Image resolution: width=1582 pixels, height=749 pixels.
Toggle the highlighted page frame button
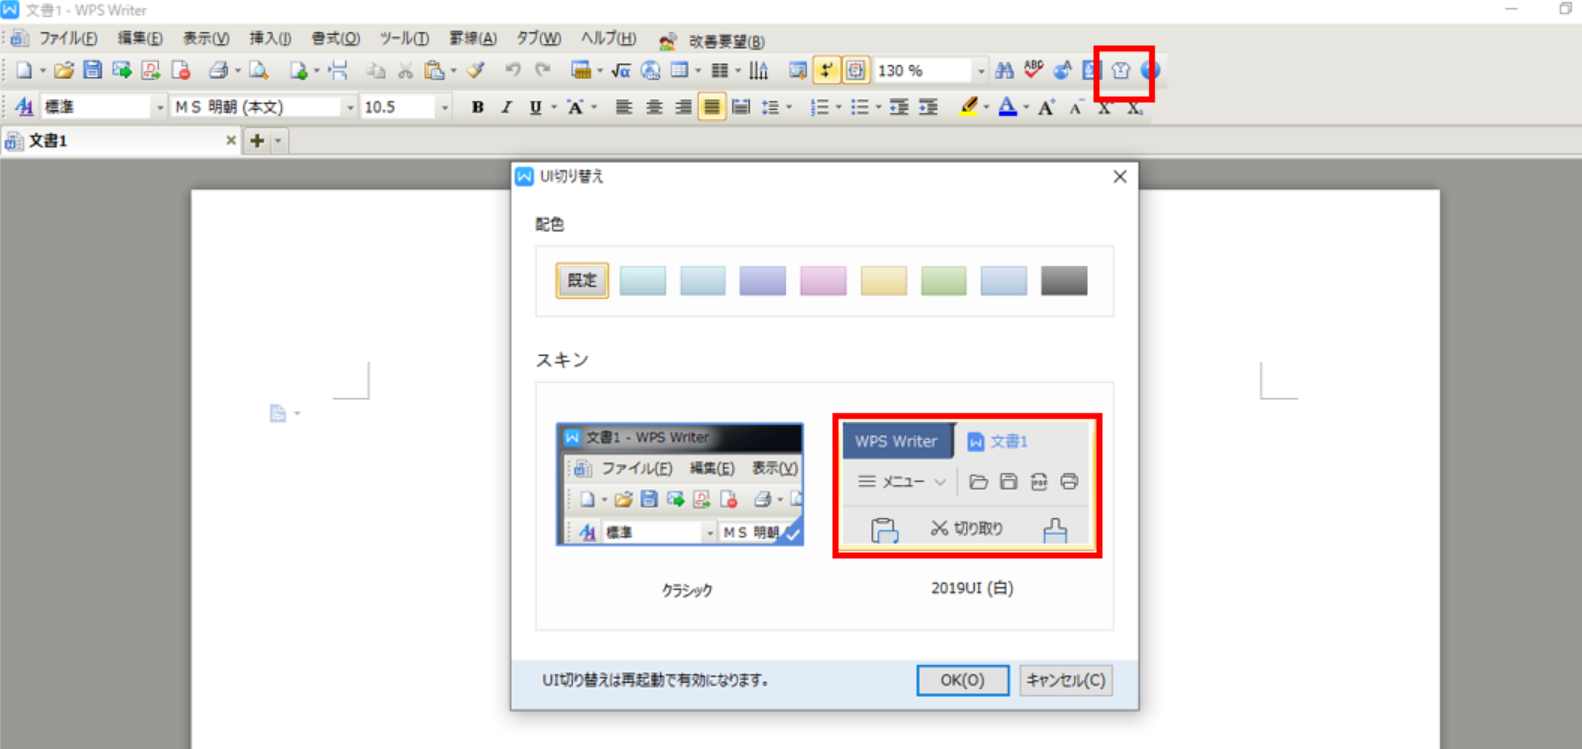tap(856, 70)
